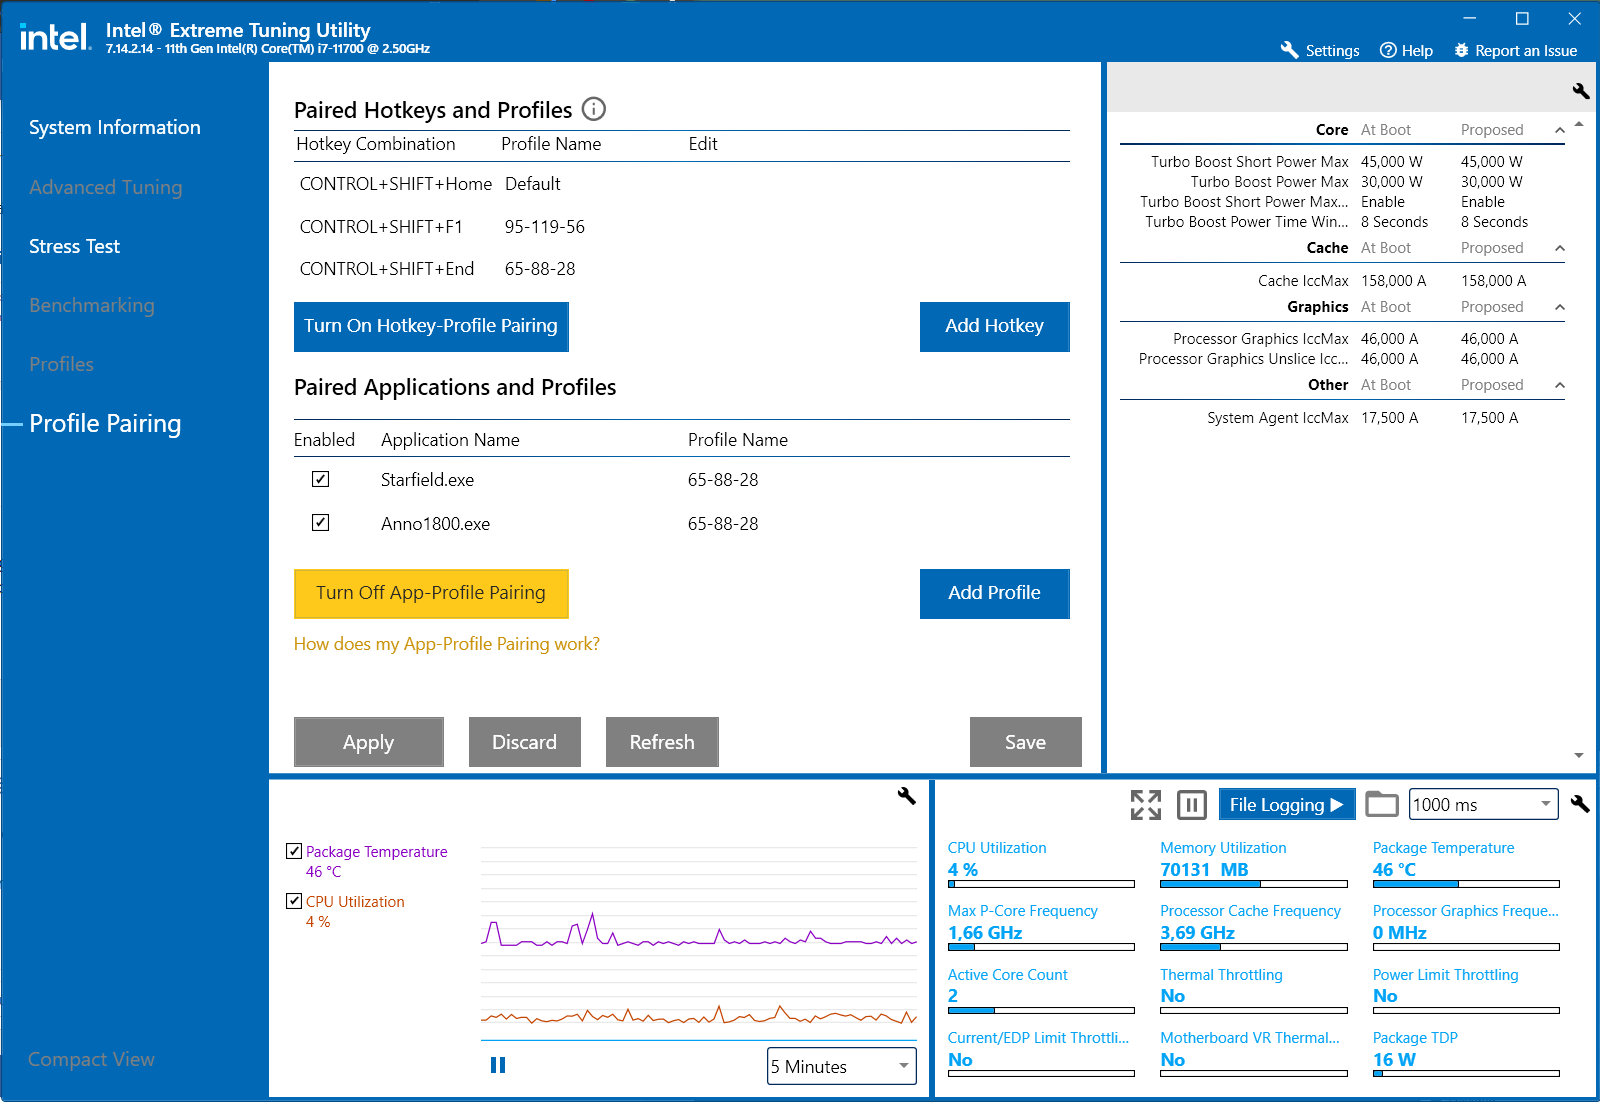Select the CONTROL+SHIFT+Home hotkey row

coord(682,184)
